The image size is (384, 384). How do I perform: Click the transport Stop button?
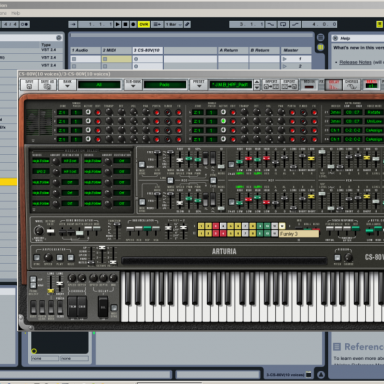pyautogui.click(x=125, y=24)
